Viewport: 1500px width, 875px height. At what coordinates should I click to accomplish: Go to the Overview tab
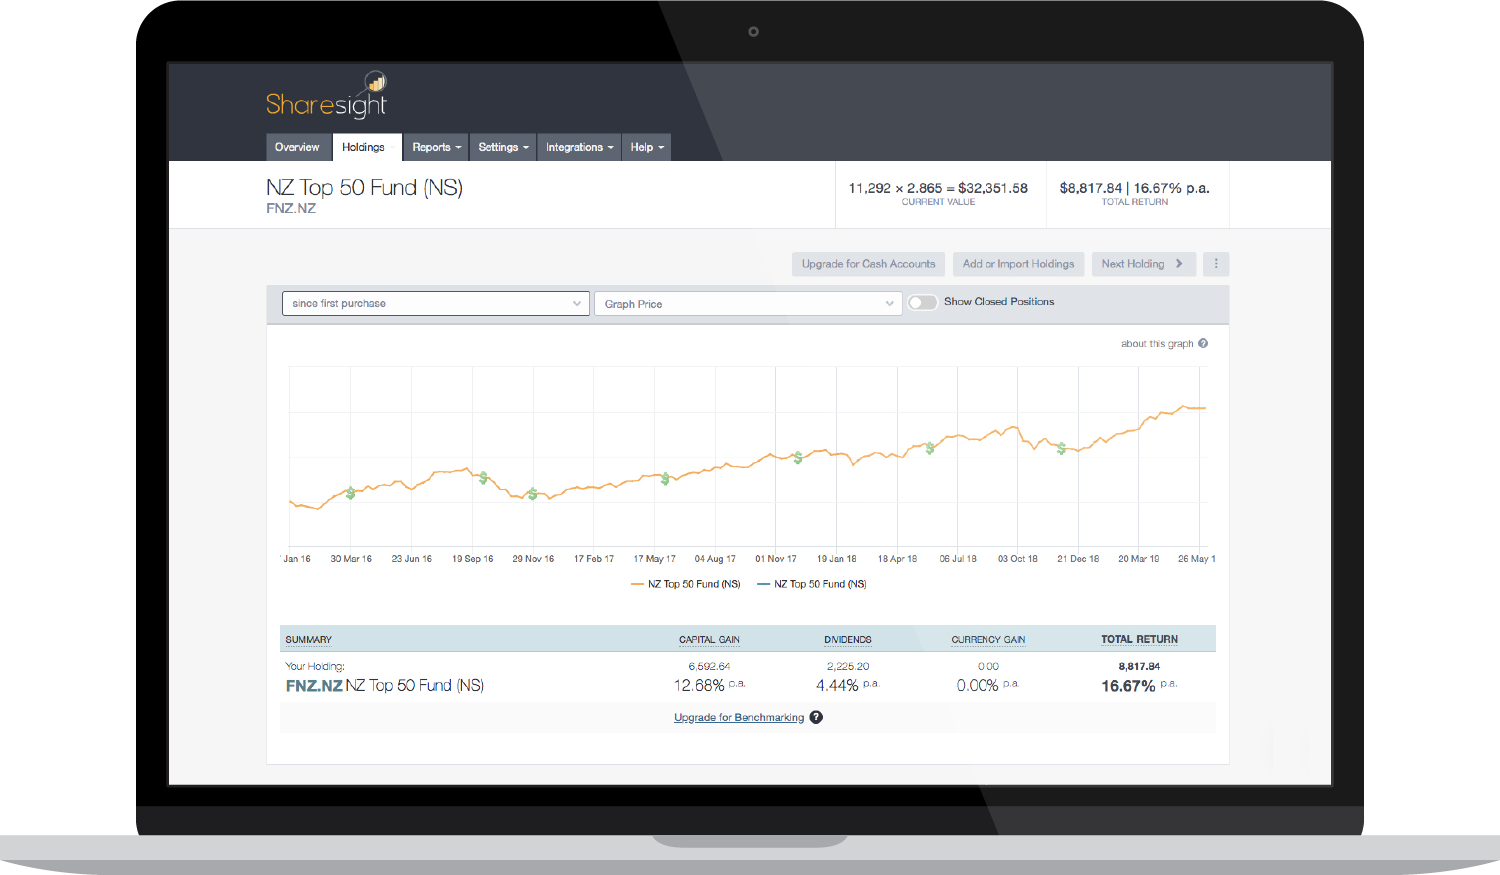pyautogui.click(x=297, y=147)
